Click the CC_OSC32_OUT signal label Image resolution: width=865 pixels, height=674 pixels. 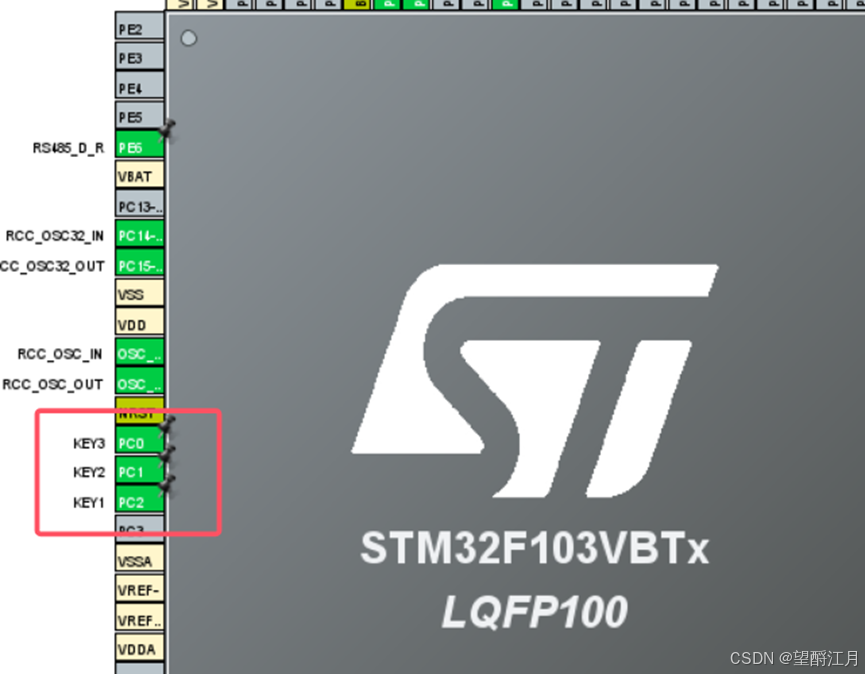(52, 266)
